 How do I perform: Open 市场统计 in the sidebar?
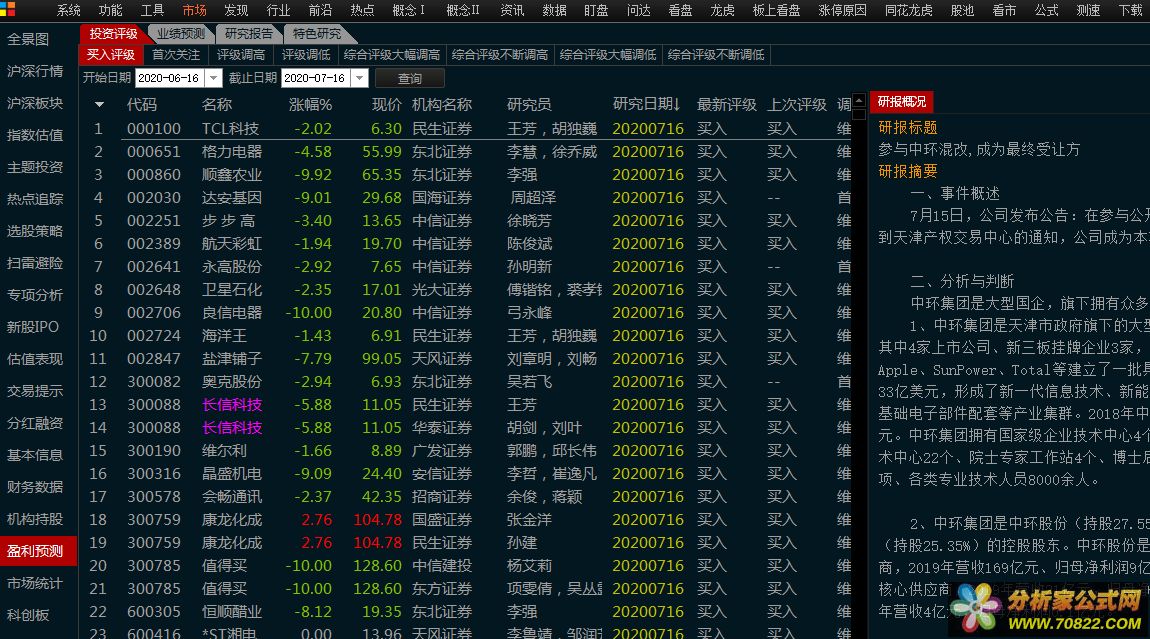click(35, 583)
